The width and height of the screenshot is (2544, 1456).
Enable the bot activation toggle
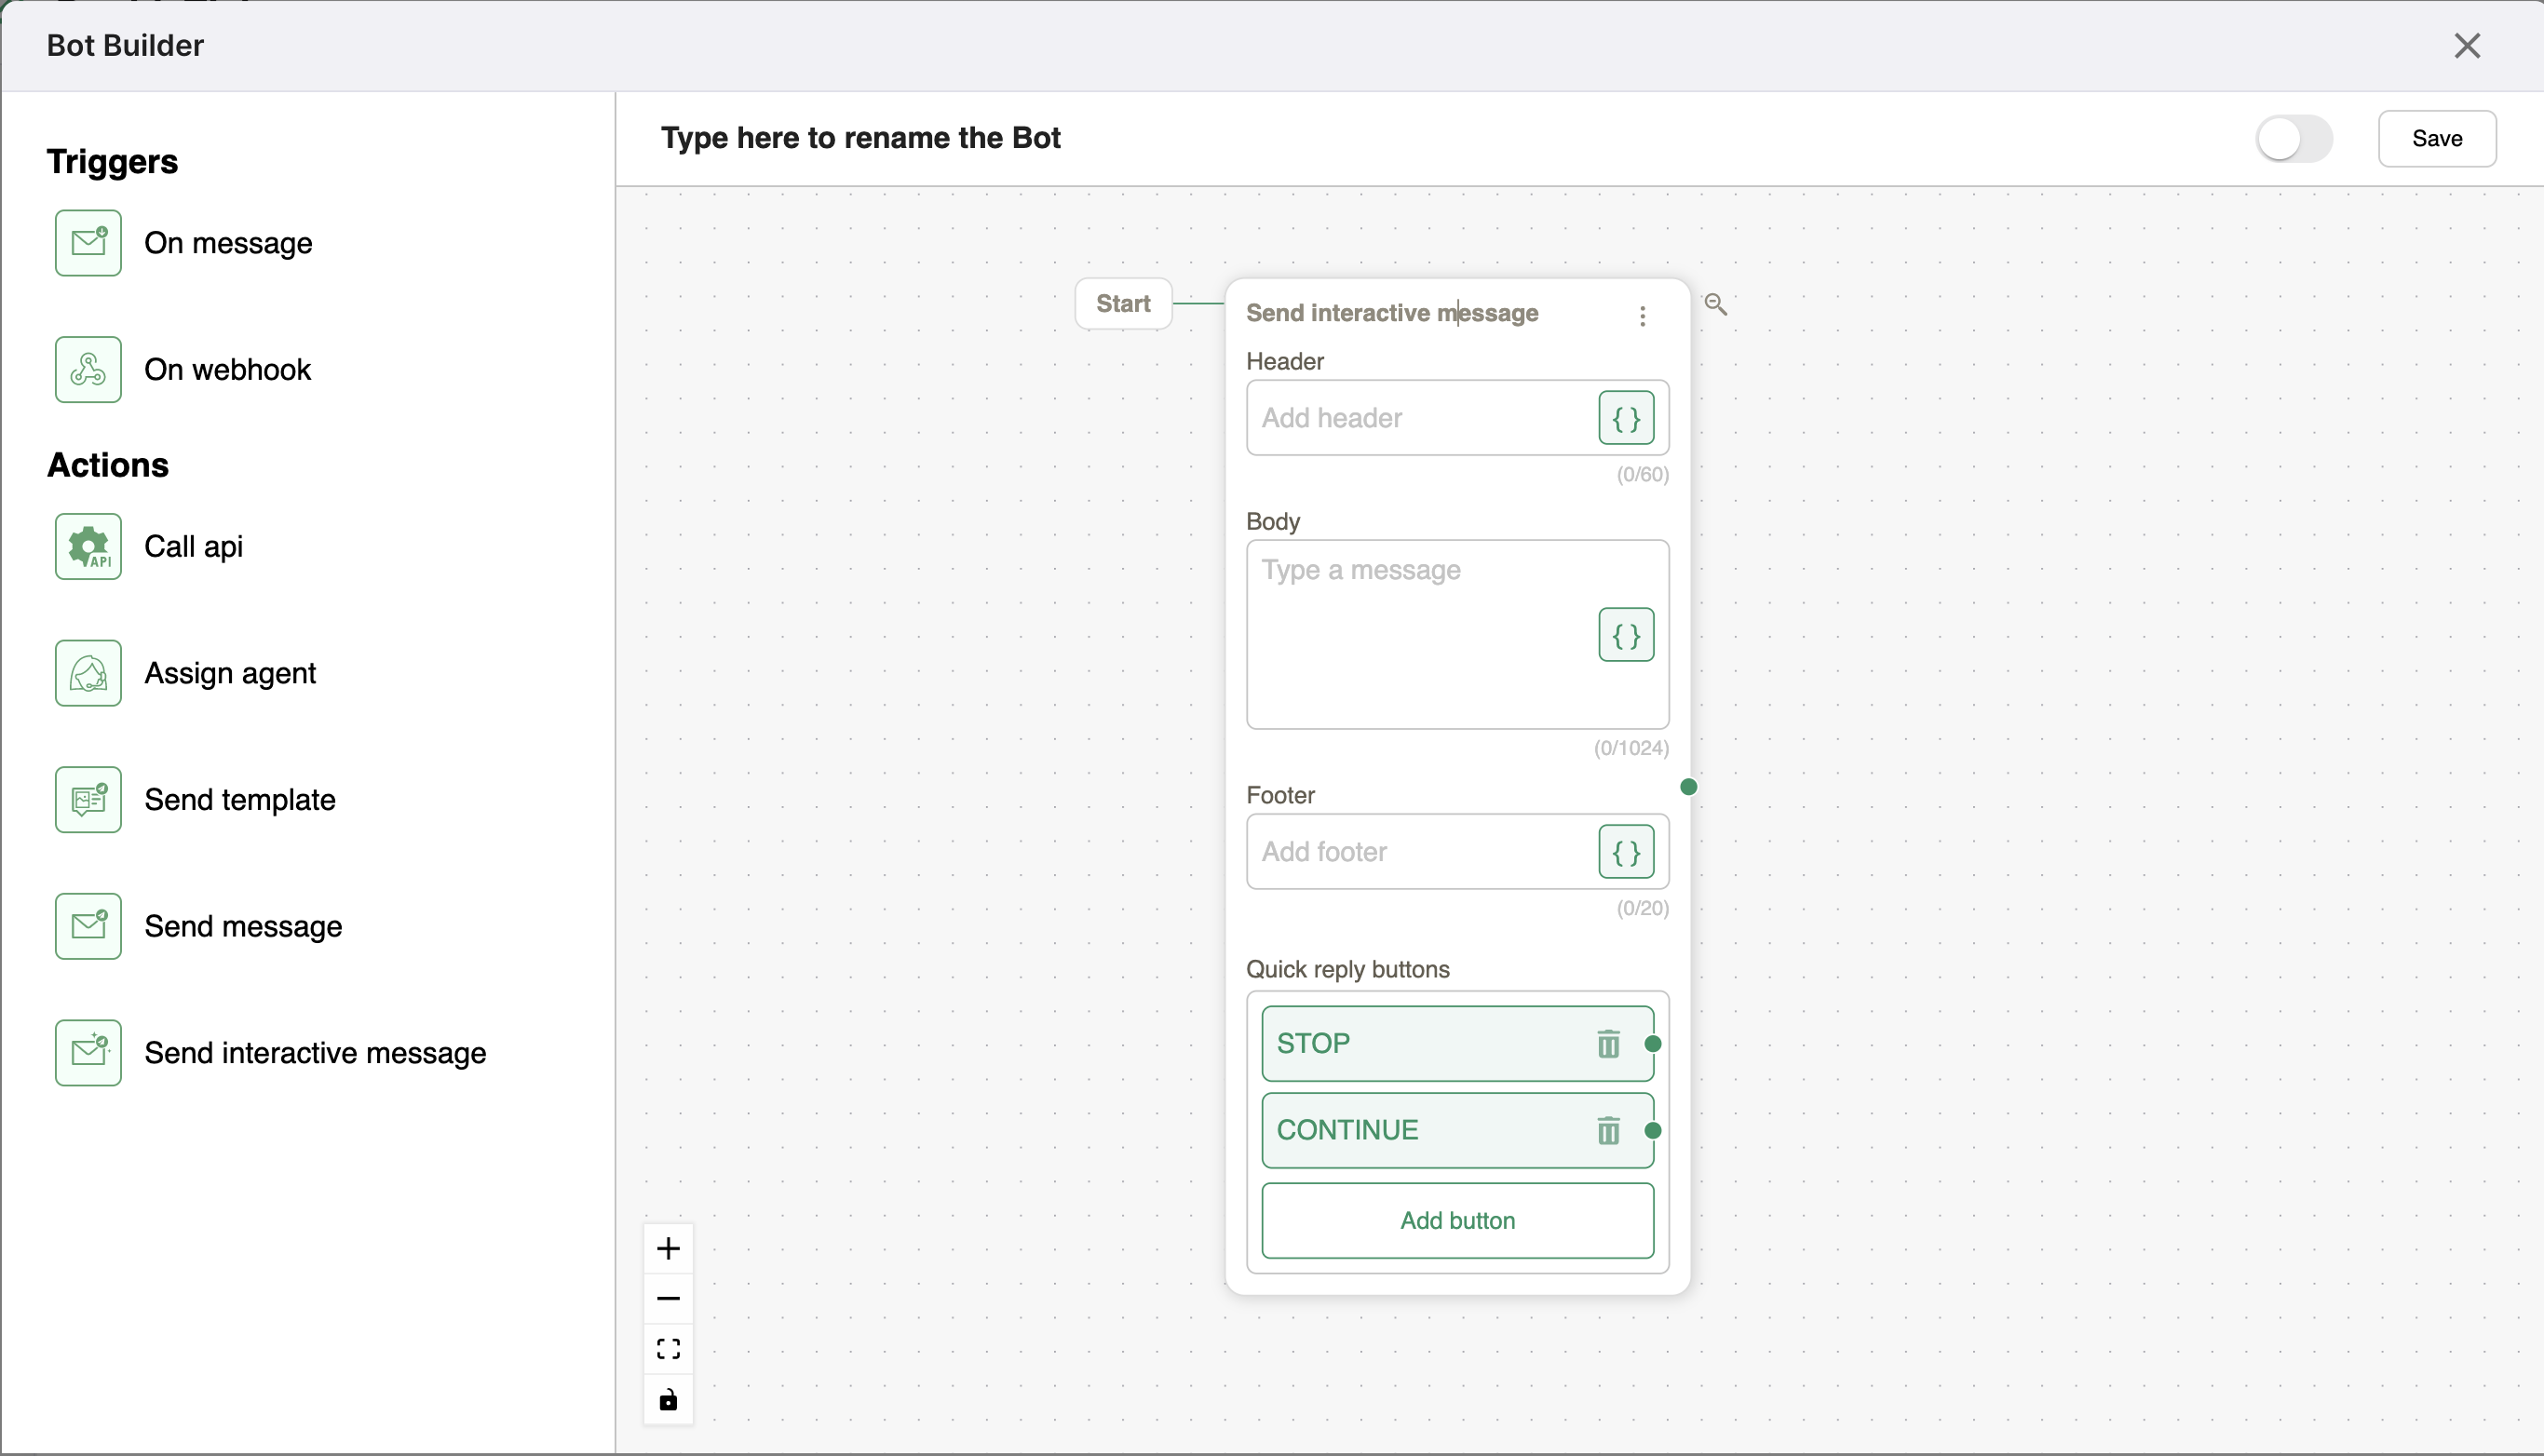click(x=2294, y=138)
